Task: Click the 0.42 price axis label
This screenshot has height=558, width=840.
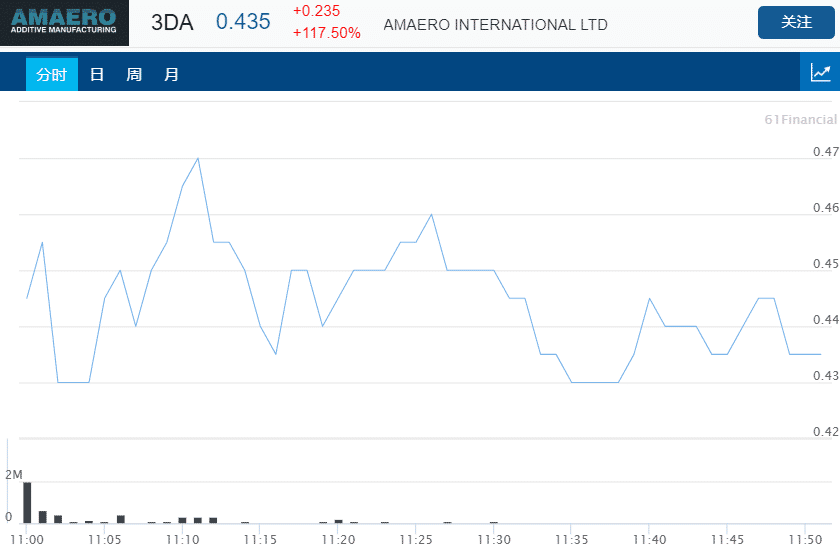Action: coord(825,432)
